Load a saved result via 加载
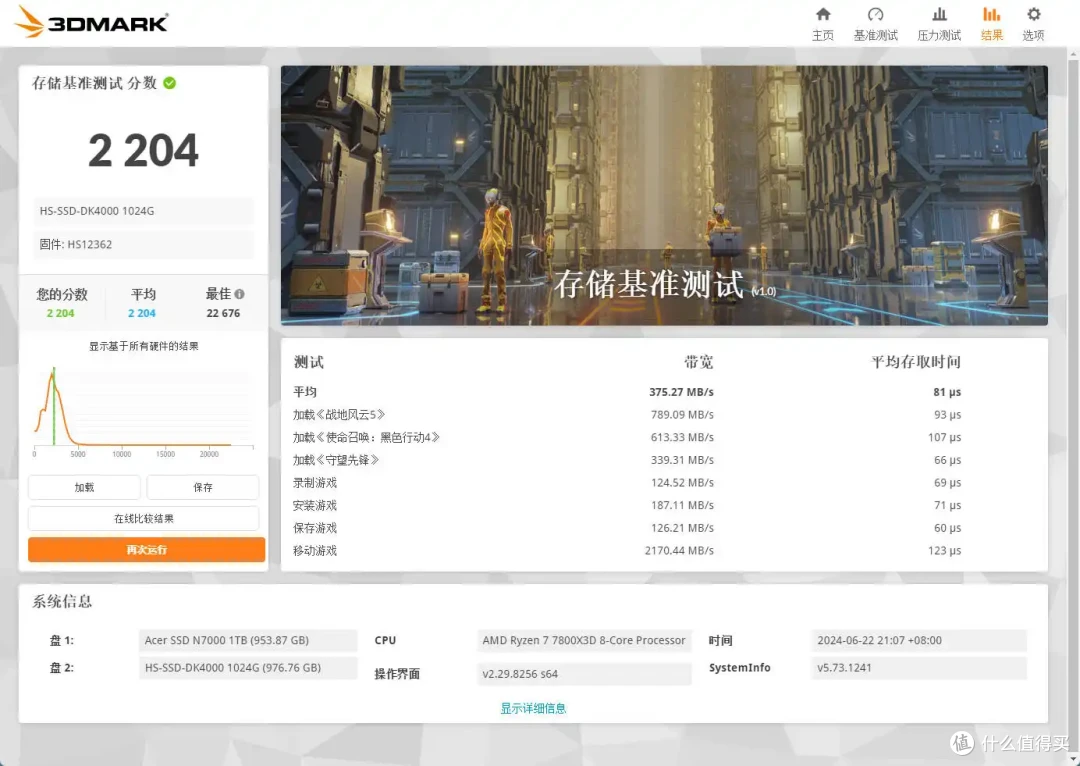 click(84, 487)
